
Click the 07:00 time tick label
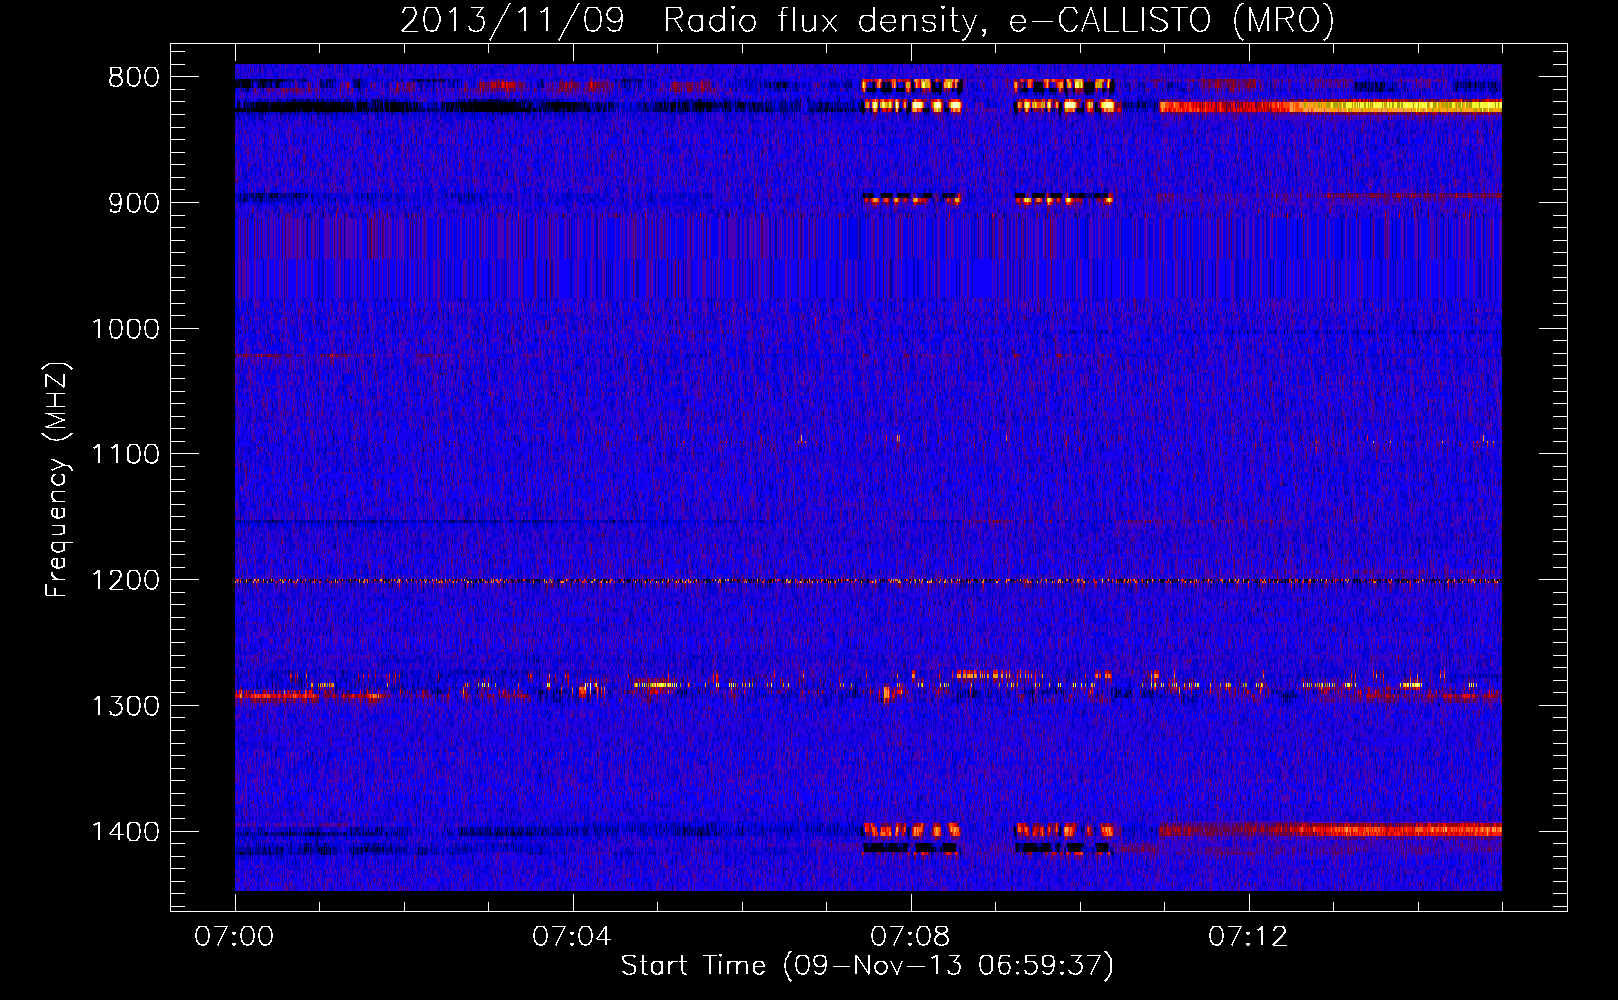click(235, 937)
